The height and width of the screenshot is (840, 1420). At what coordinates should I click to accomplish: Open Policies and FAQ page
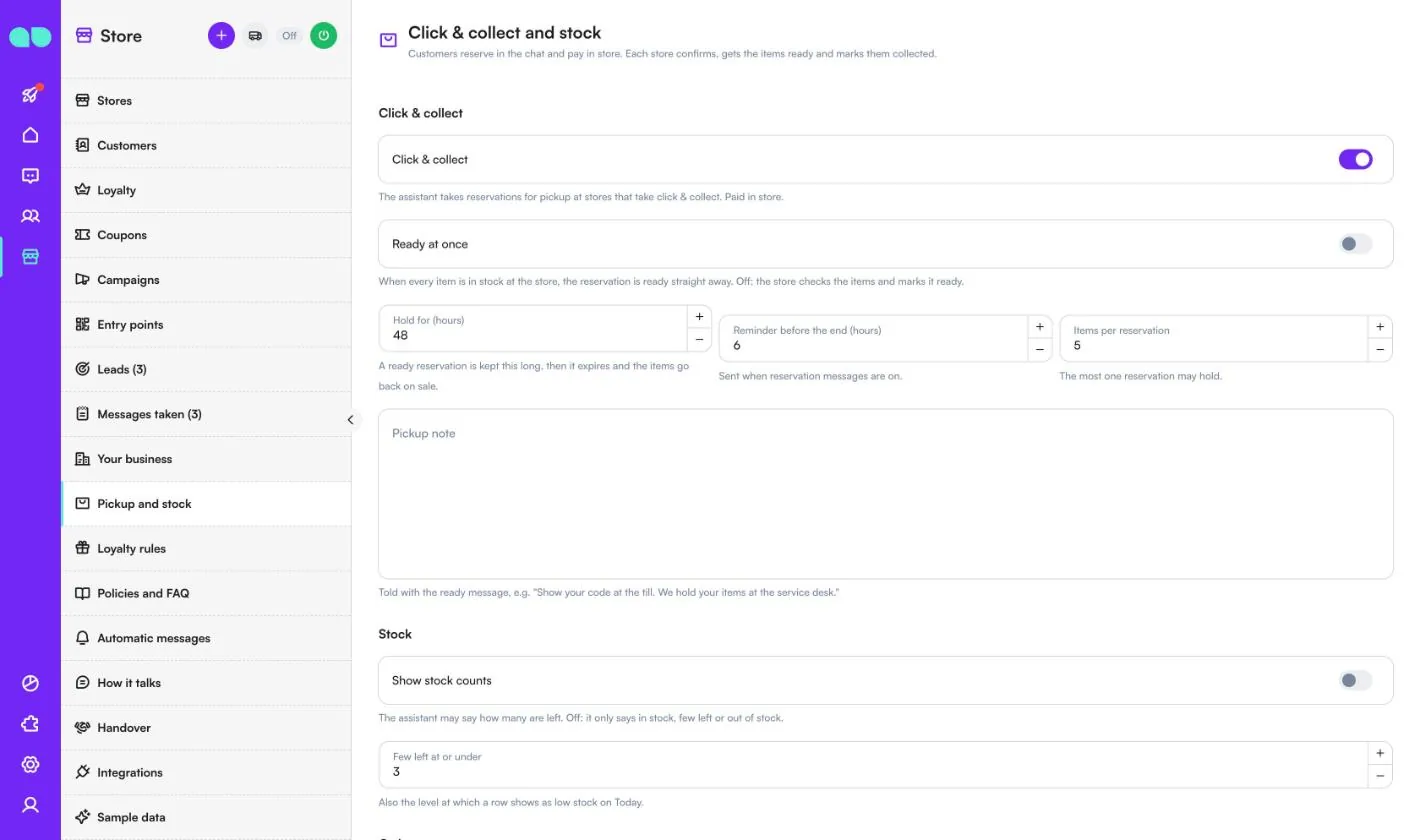(206, 593)
